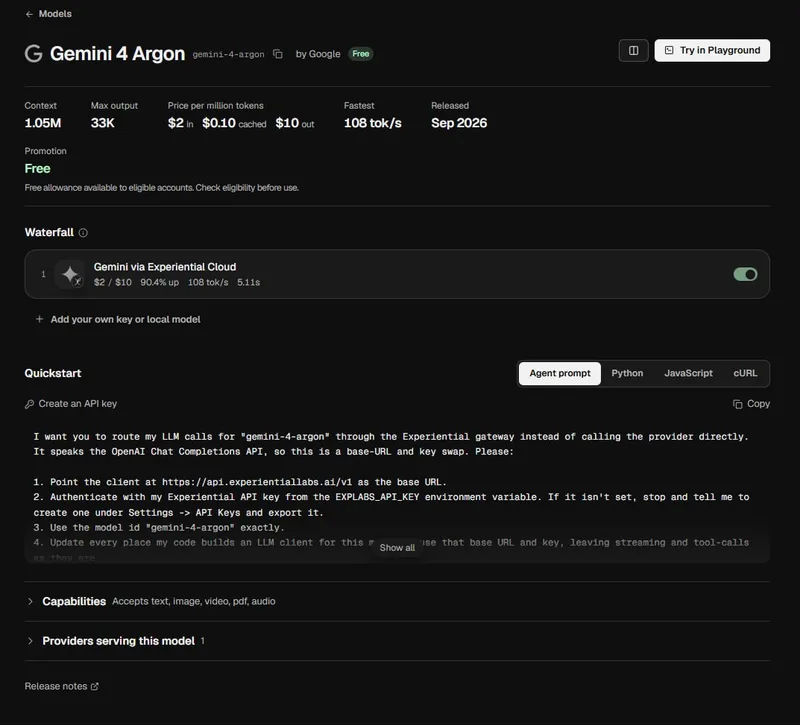Click the Gemini provider sparkle icon
The image size is (800, 725).
point(70,274)
